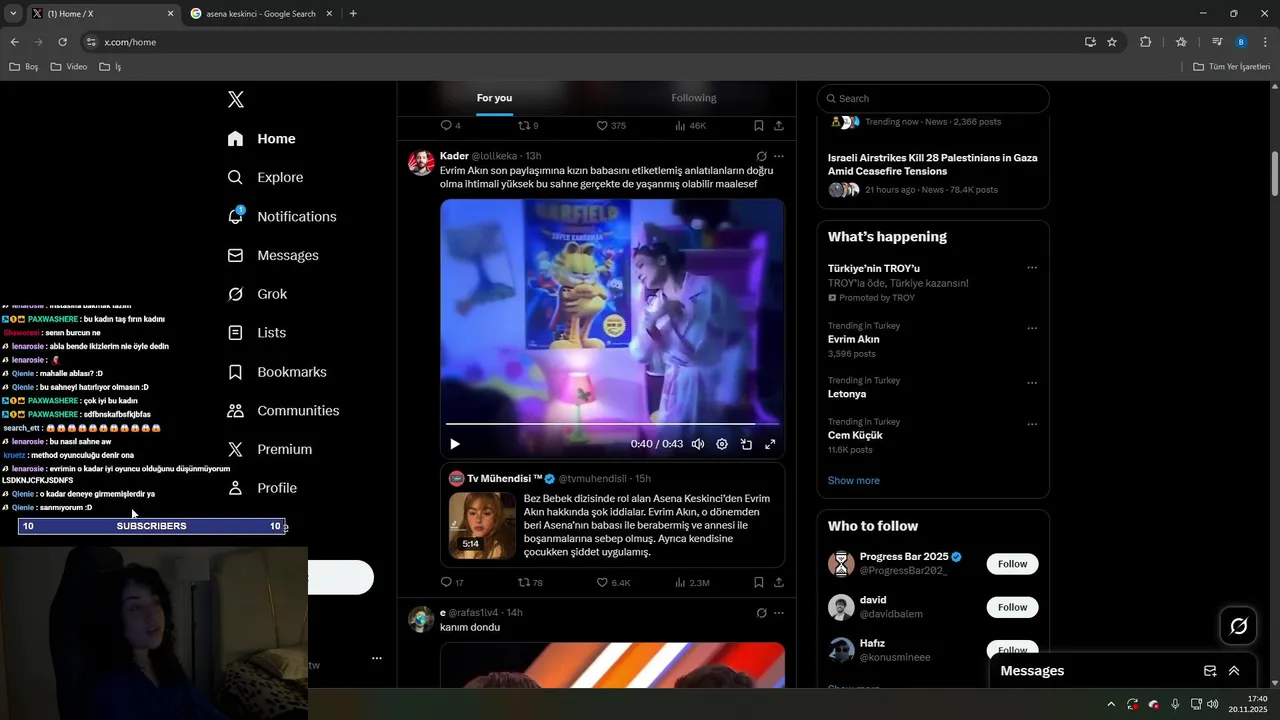This screenshot has height=720, width=1280.
Task: Open the Video bookmarks folder
Action: pos(69,67)
